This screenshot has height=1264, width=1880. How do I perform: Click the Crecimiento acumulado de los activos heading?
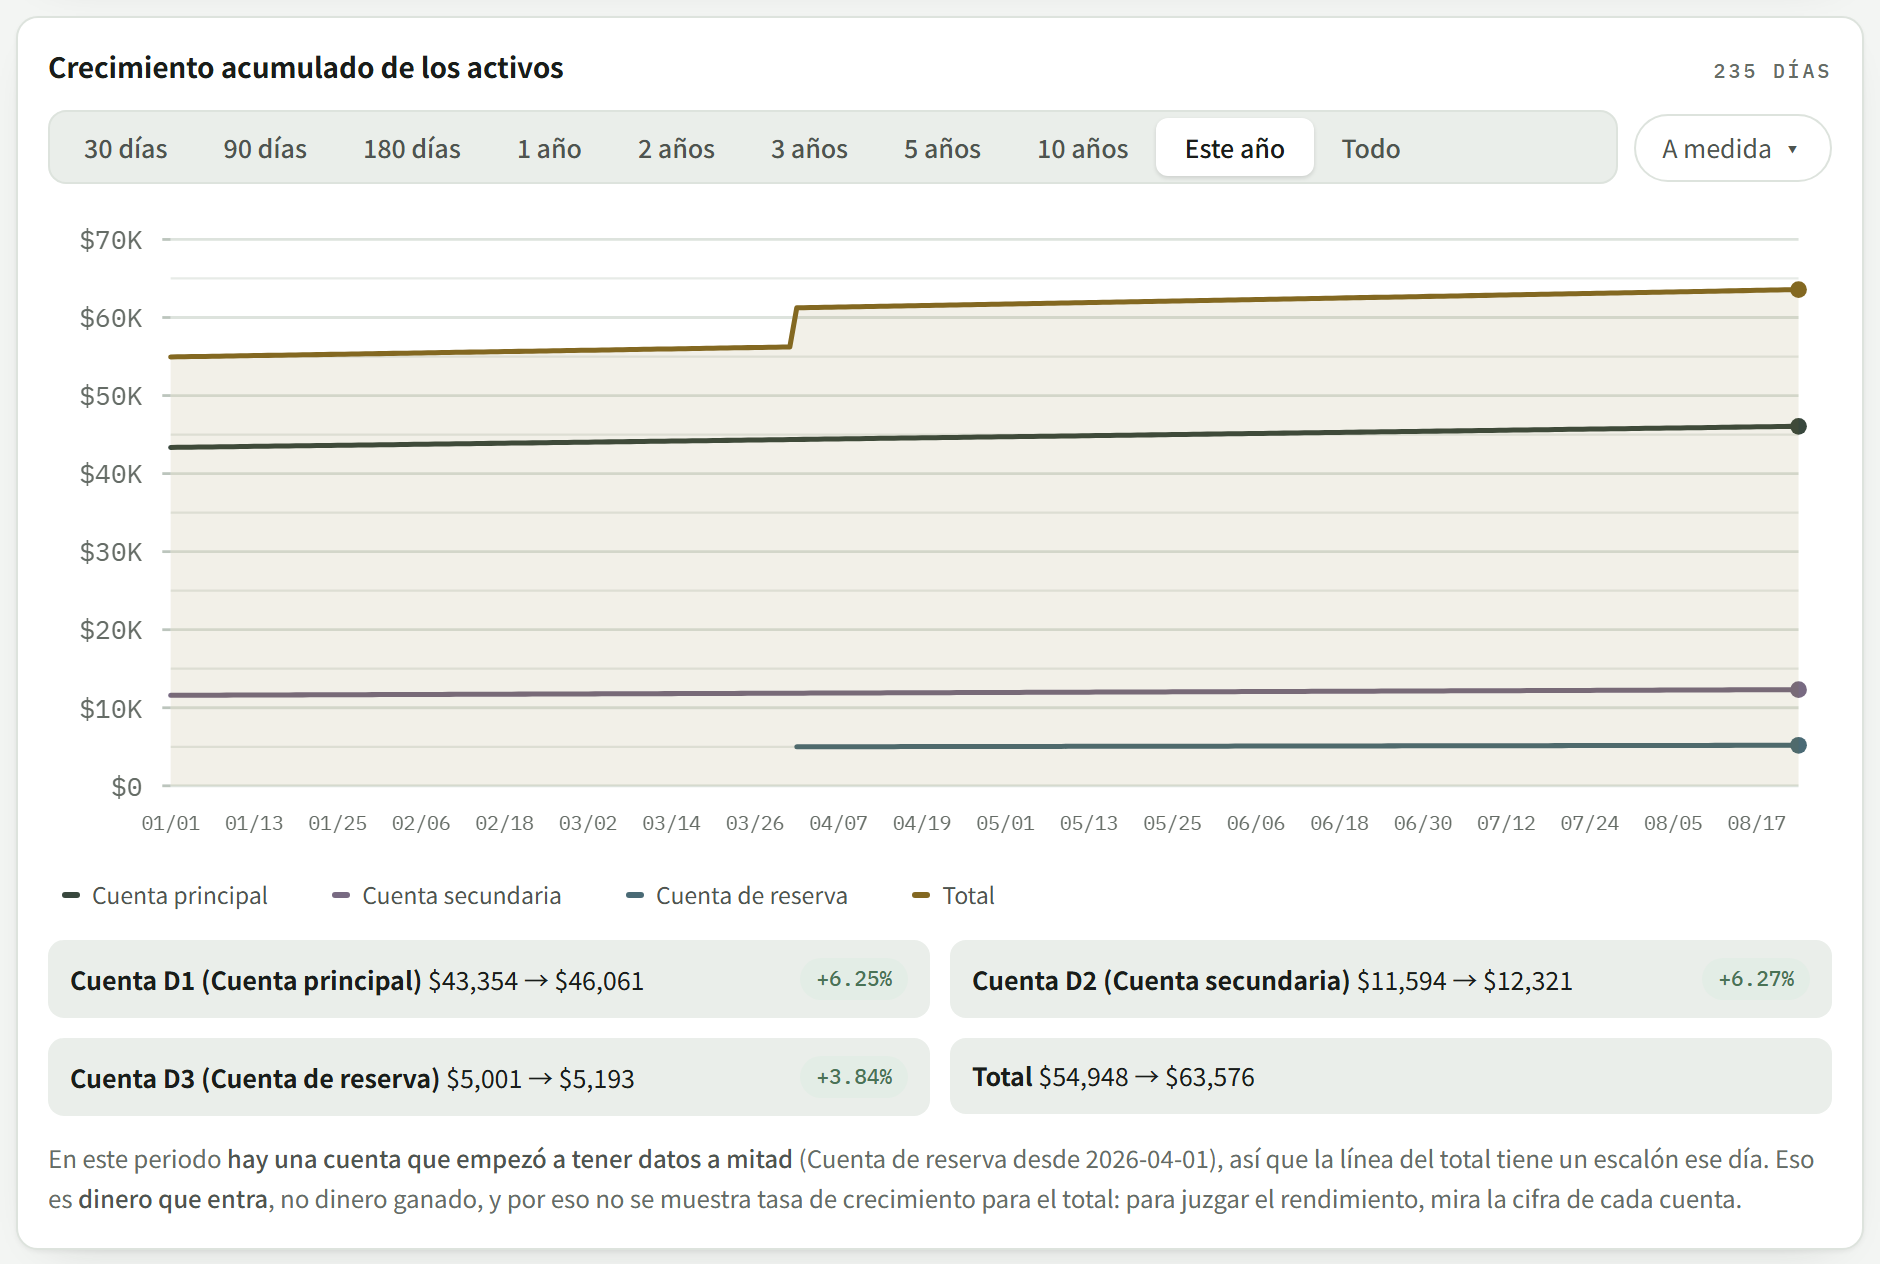306,67
